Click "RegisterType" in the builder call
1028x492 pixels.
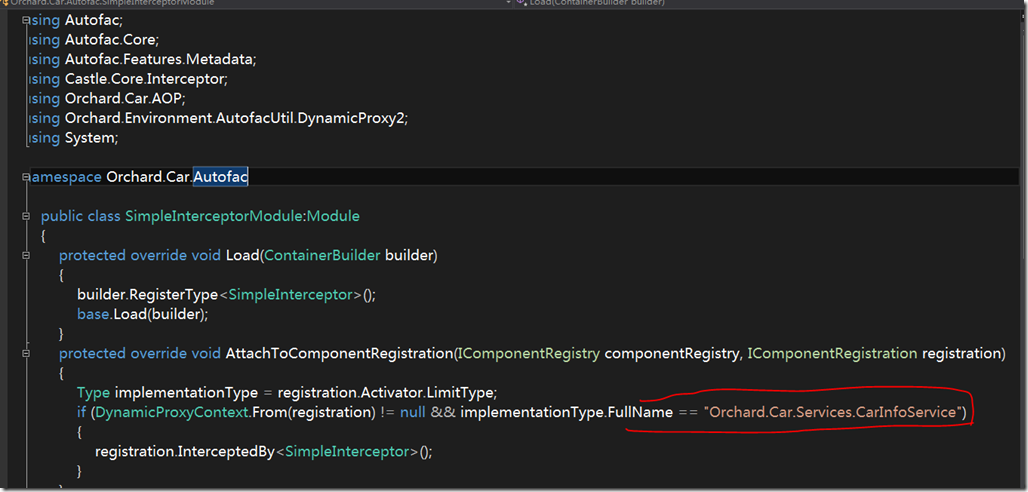click(174, 295)
